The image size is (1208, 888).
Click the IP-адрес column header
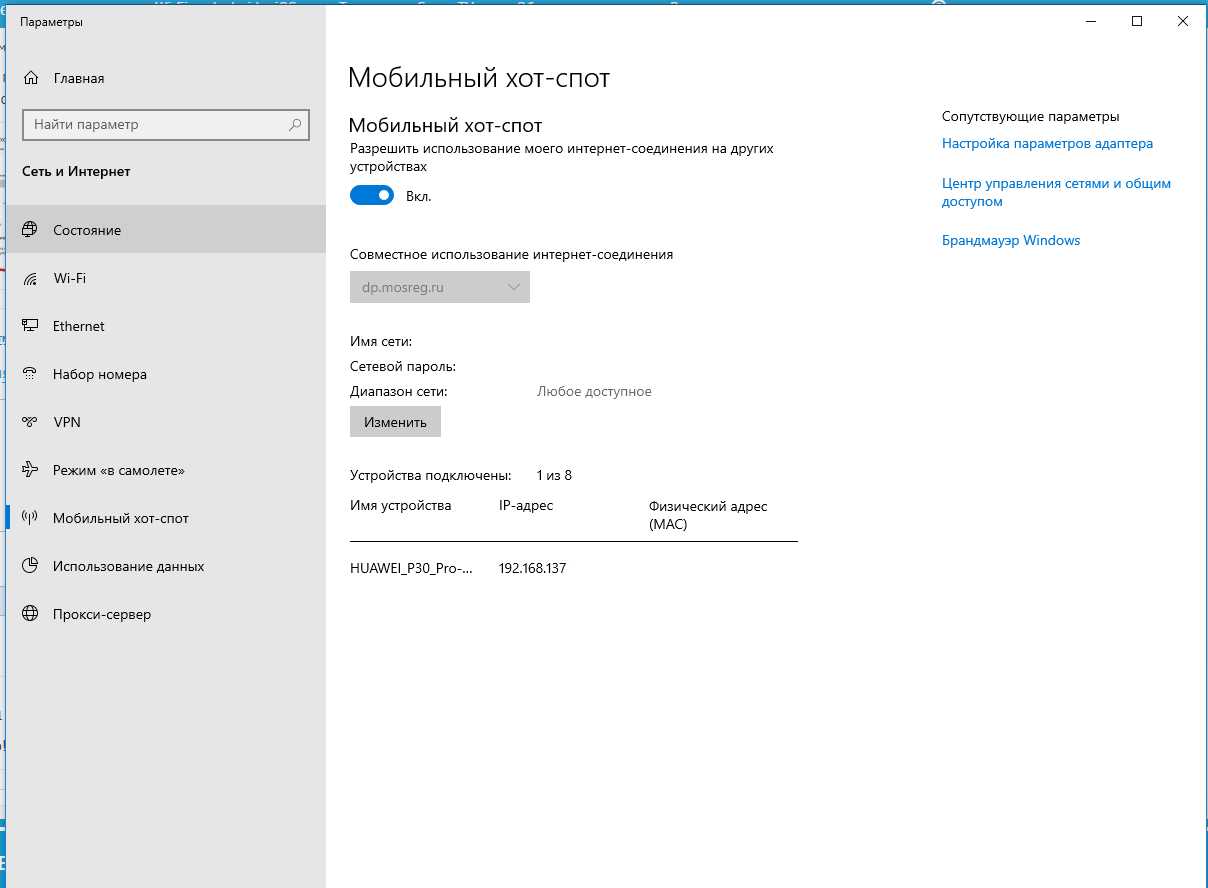(526, 506)
